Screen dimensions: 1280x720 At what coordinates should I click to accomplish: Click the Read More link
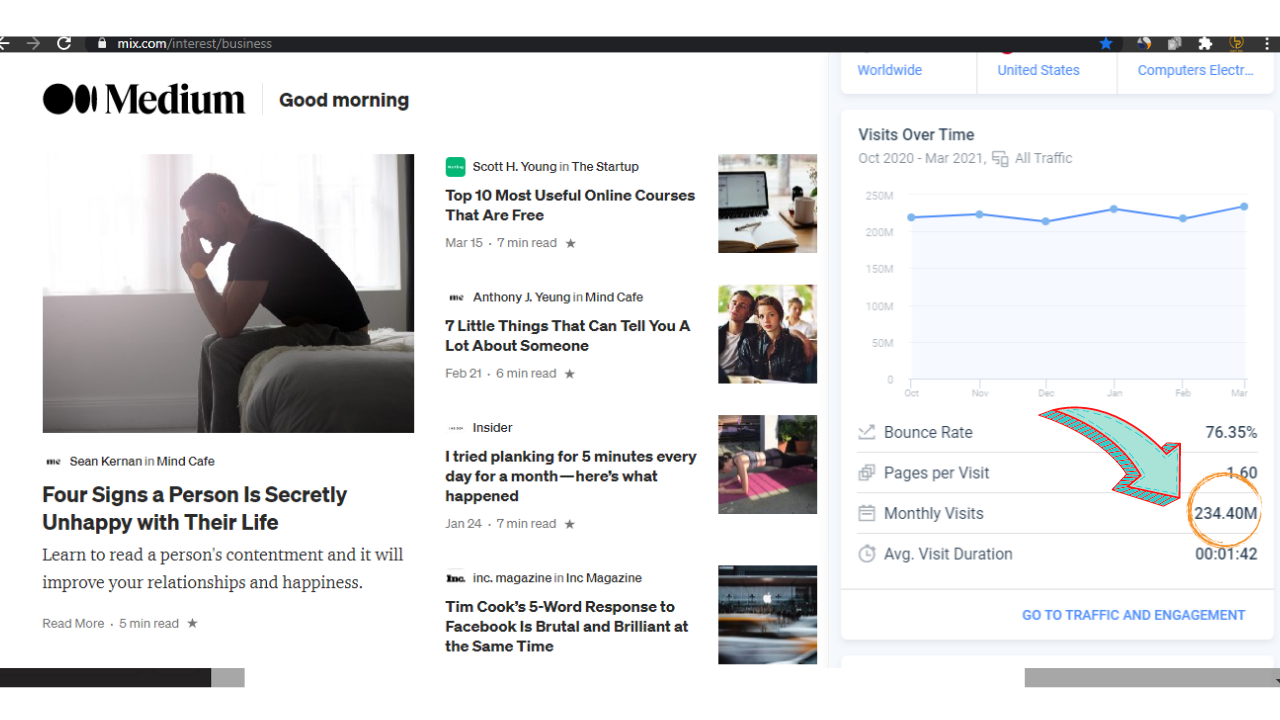tap(73, 624)
